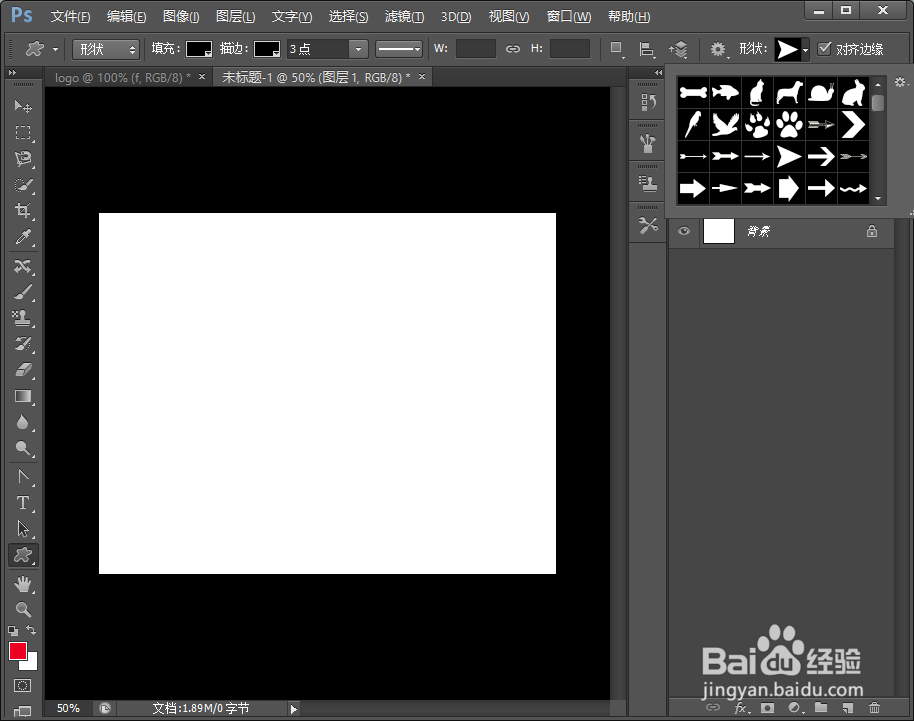Screen dimensions: 914x721
Task: Create a new layer
Action: pos(848,708)
